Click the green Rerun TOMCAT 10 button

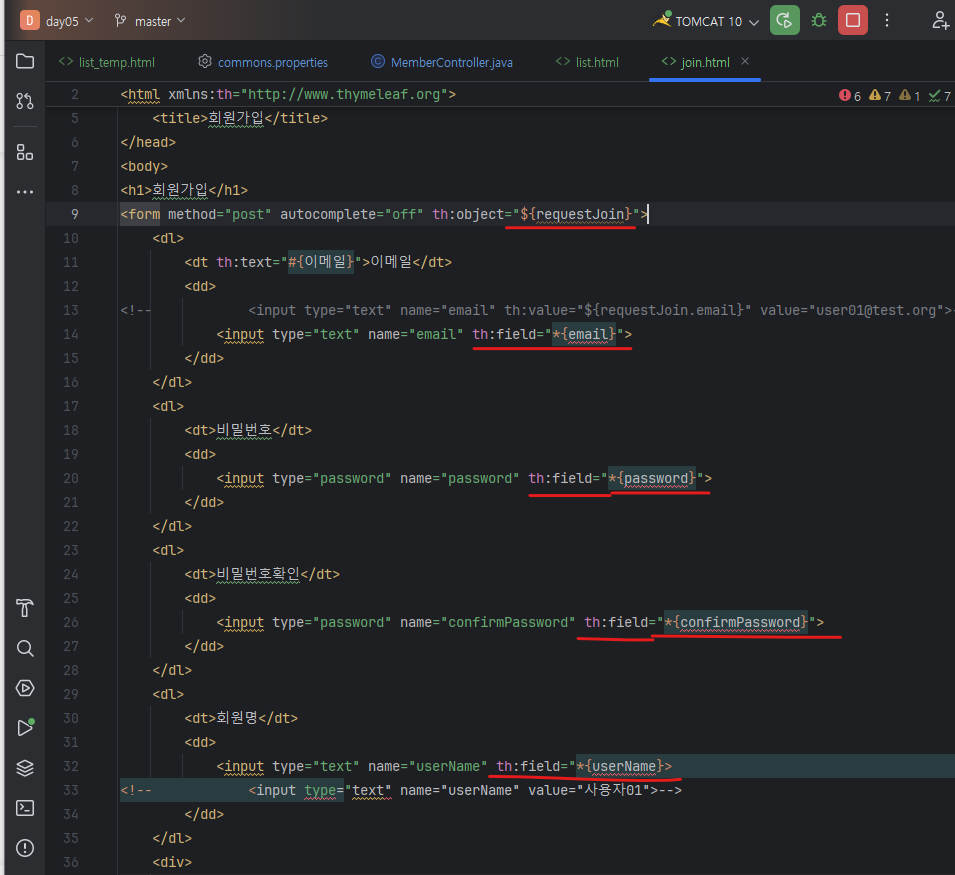(x=784, y=21)
